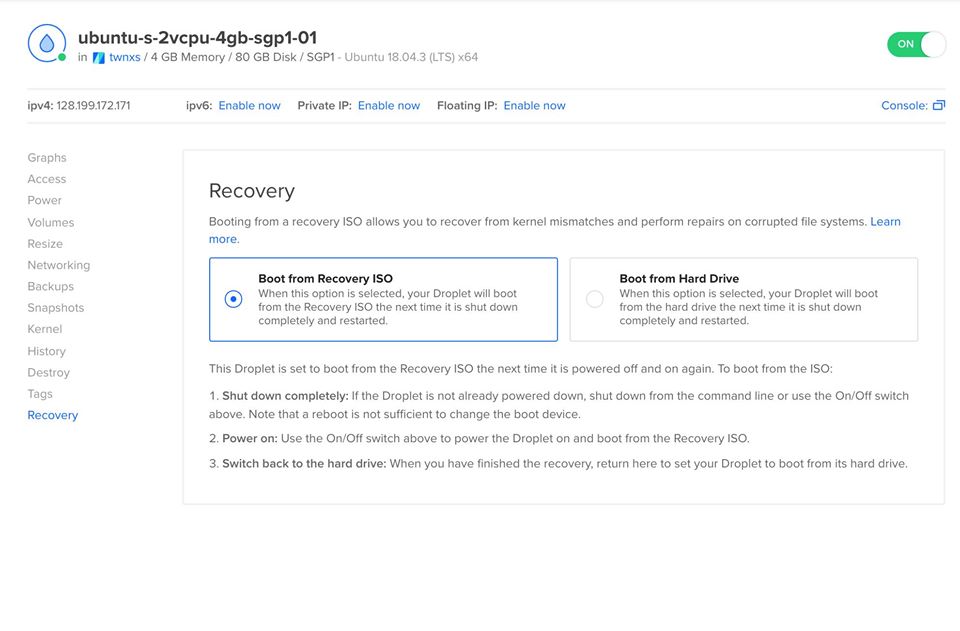
Task: Enable a Private IP address
Action: click(x=389, y=104)
